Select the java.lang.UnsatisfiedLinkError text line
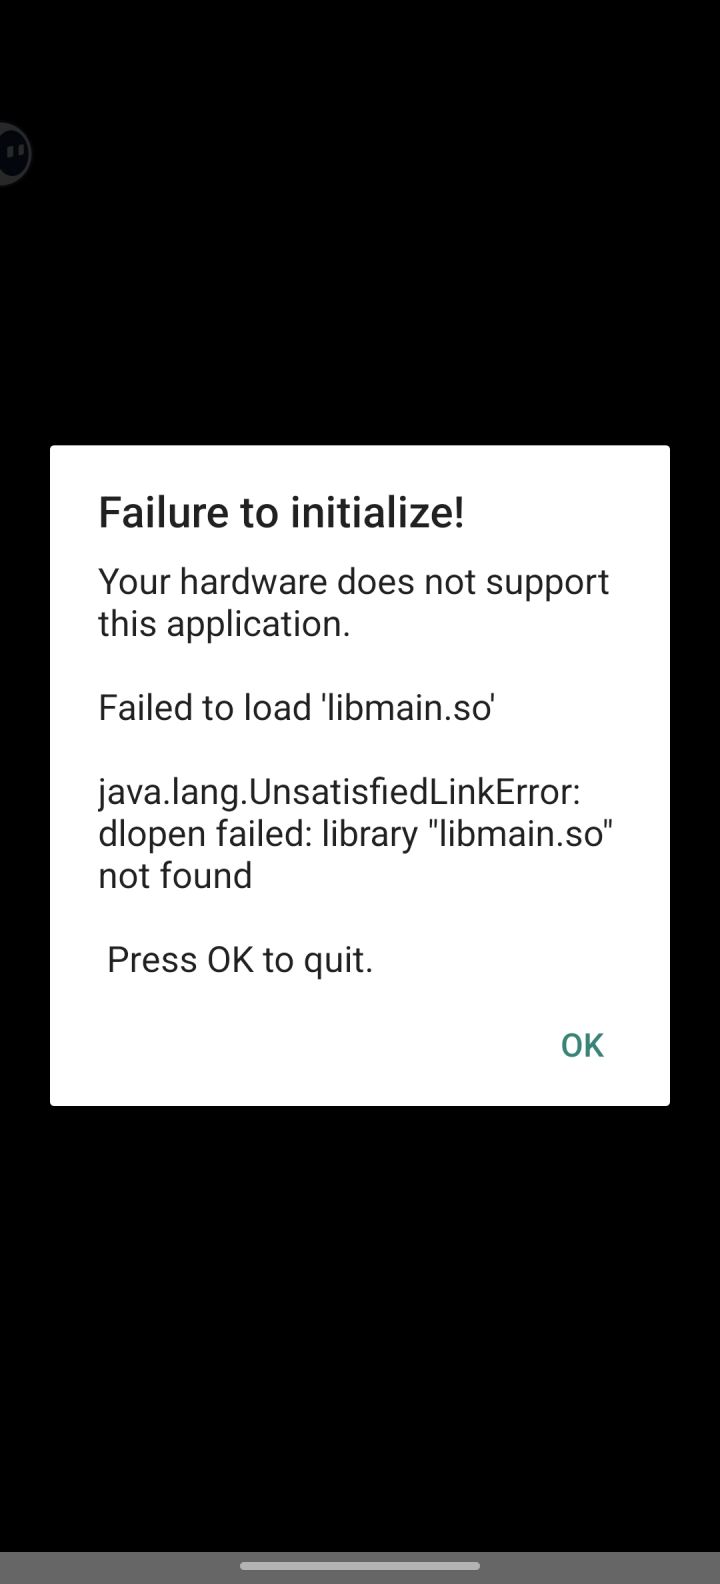Viewport: 720px width, 1584px height. (339, 791)
